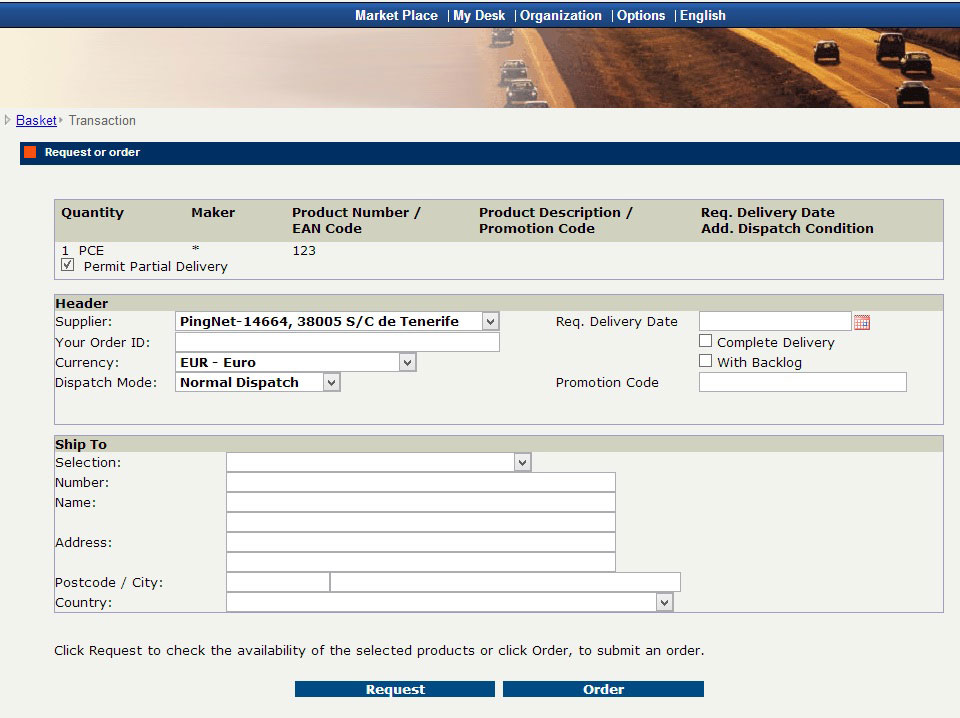Open the Dispatch Mode dropdown

pos(258,383)
